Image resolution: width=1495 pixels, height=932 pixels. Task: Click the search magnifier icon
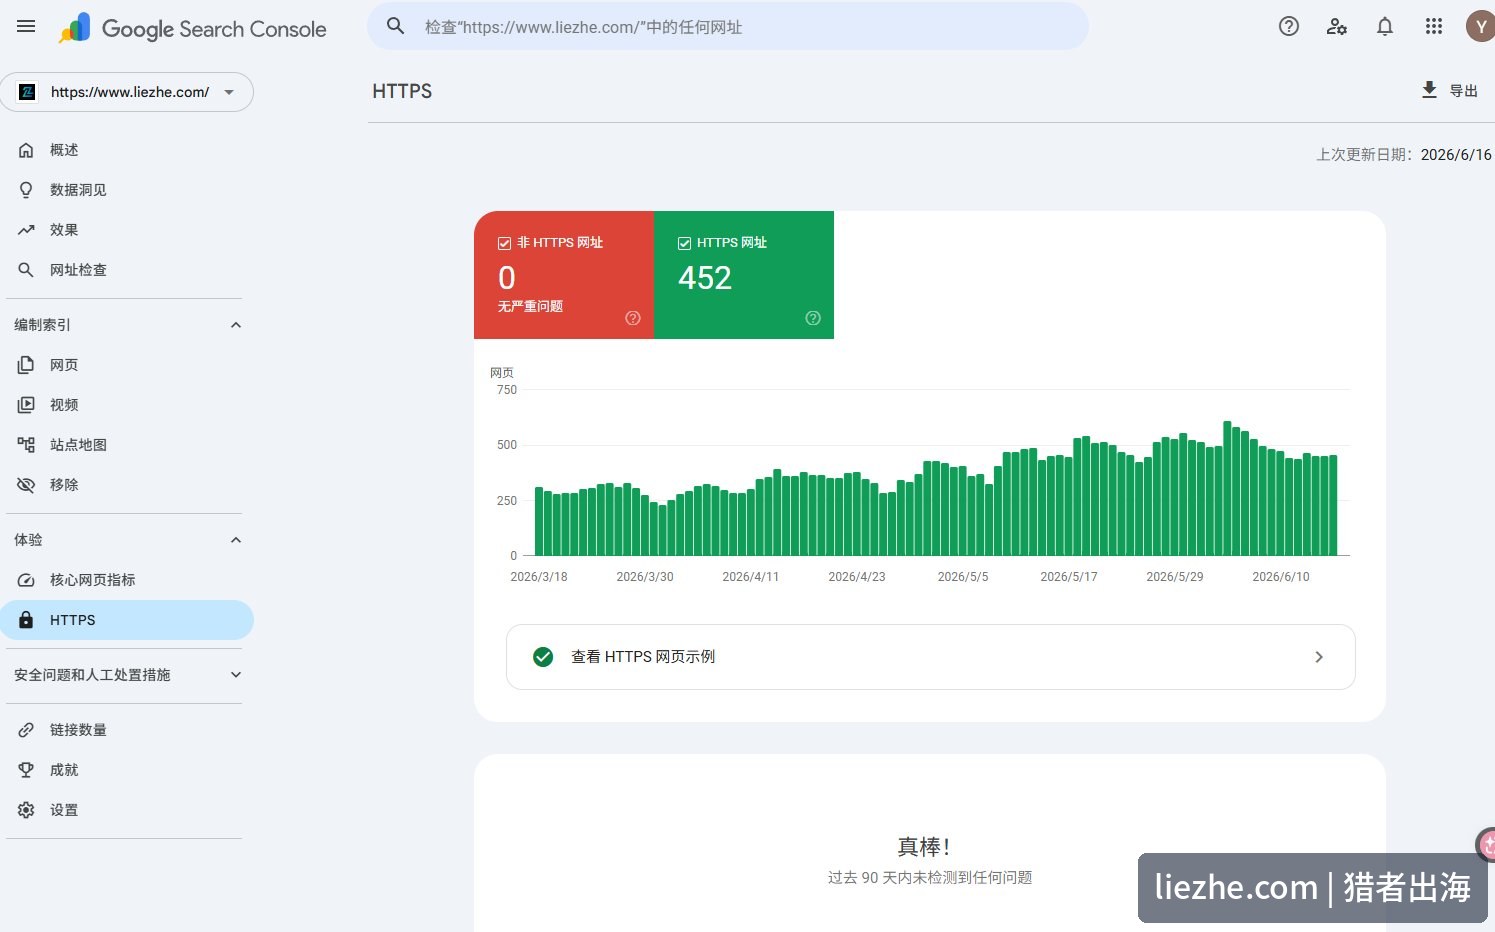[x=396, y=26]
